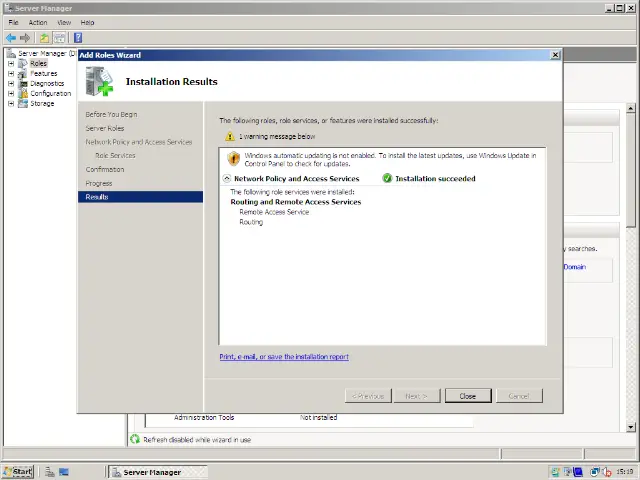640x480 pixels.
Task: Select the Before You Begin wizard step
Action: click(x=111, y=114)
